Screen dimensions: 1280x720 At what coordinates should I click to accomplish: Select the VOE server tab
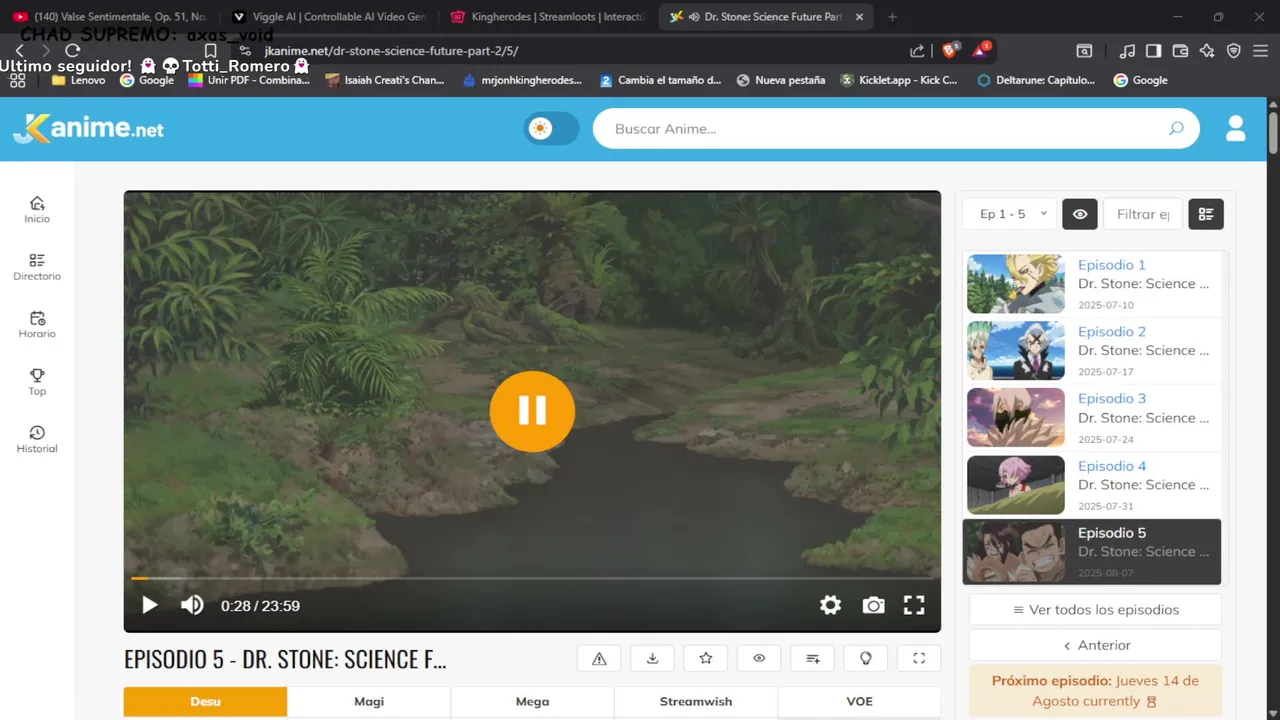pyautogui.click(x=859, y=702)
